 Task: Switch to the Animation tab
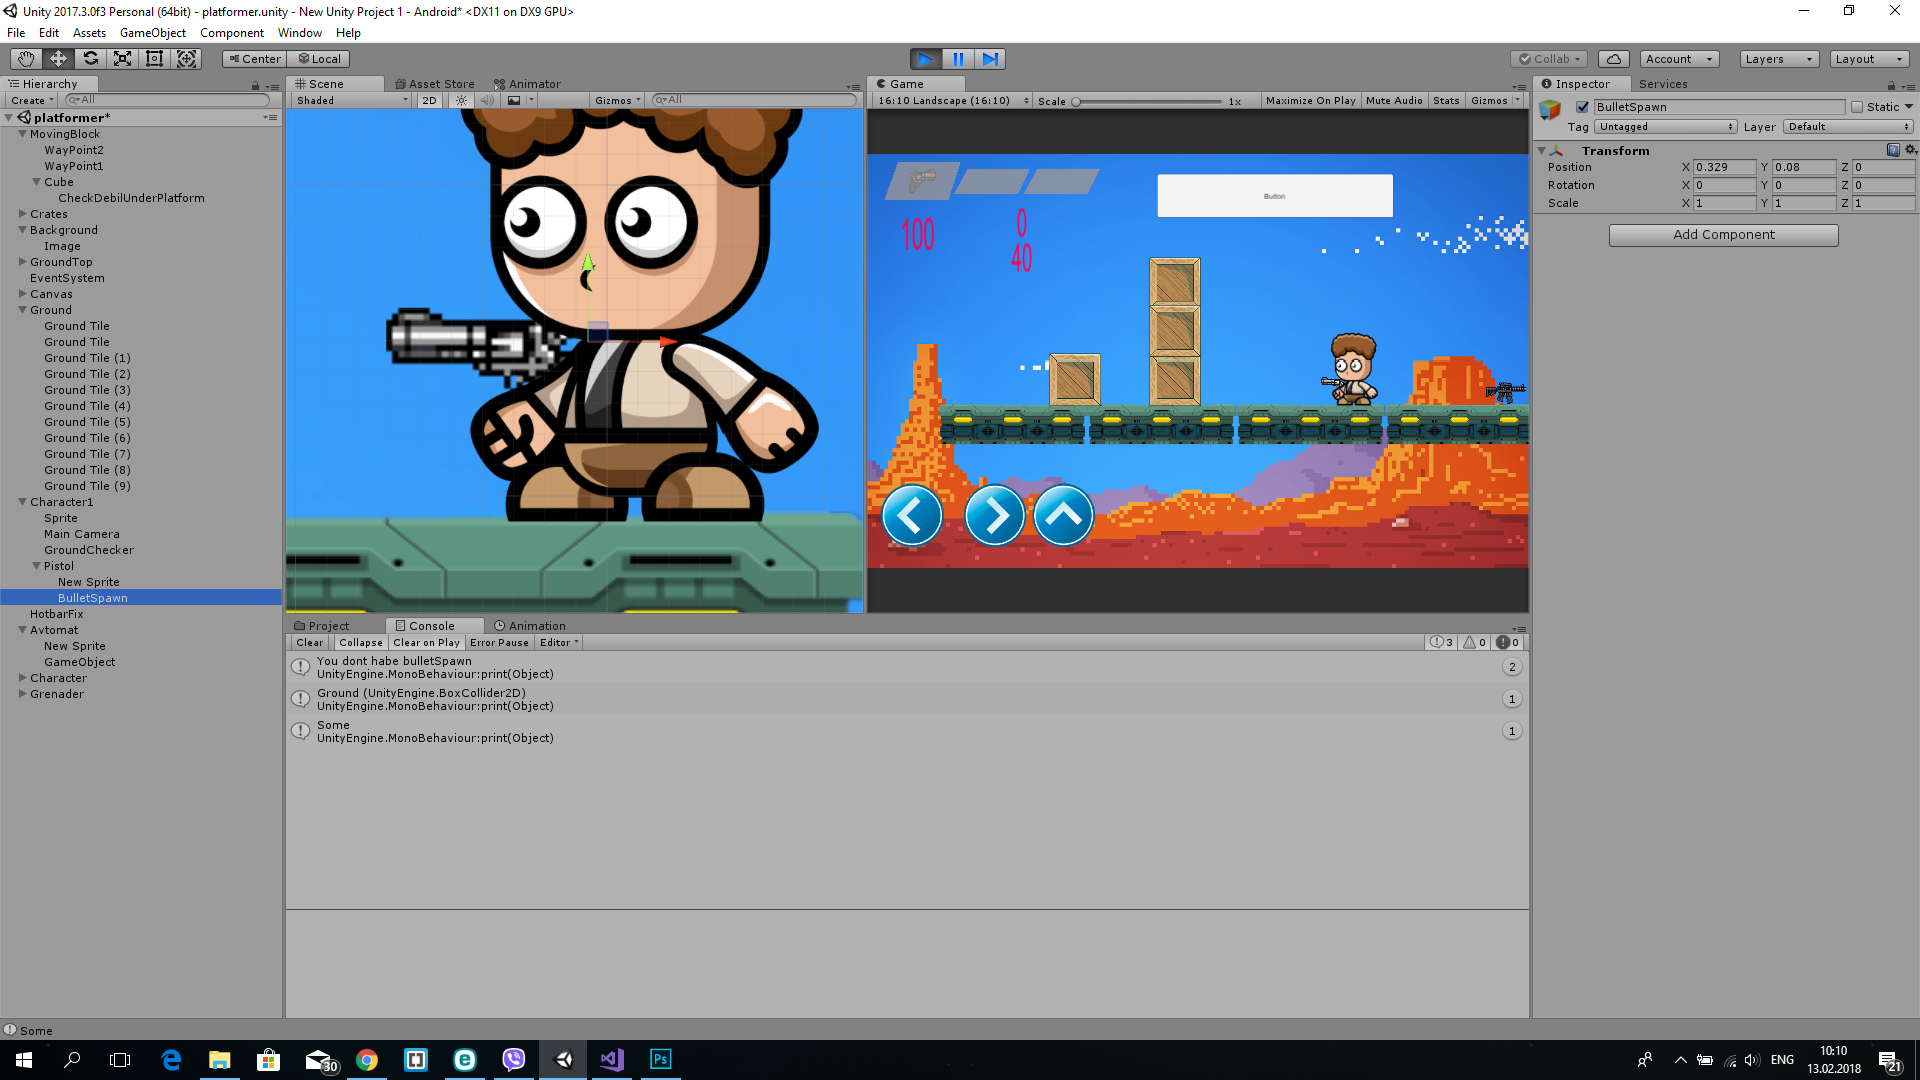[530, 626]
